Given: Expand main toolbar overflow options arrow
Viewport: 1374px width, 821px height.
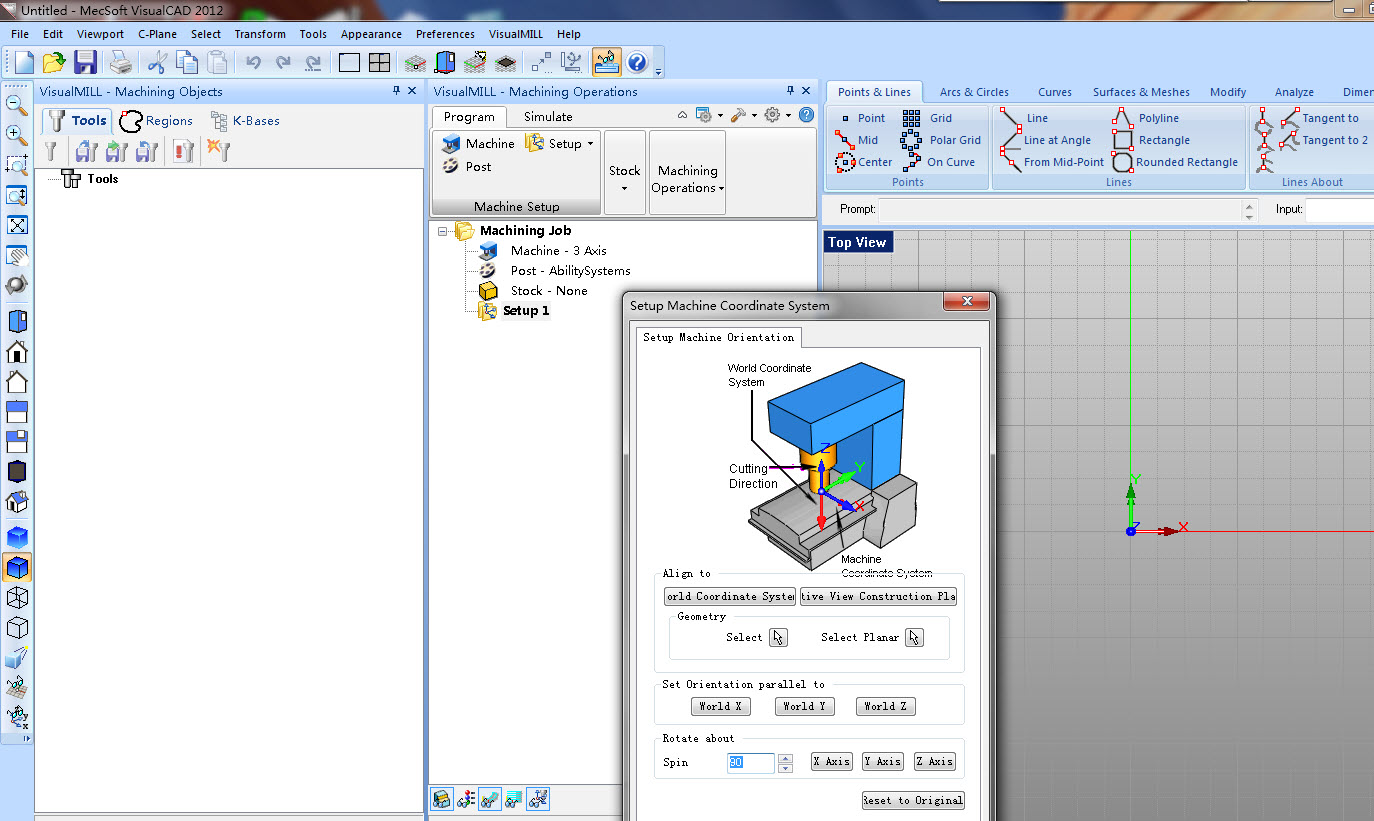Looking at the screenshot, I should tap(658, 71).
